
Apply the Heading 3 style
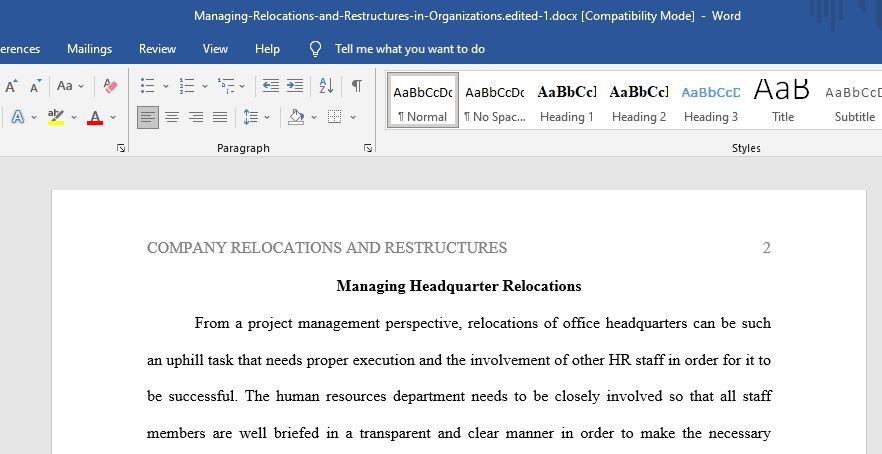(x=710, y=100)
